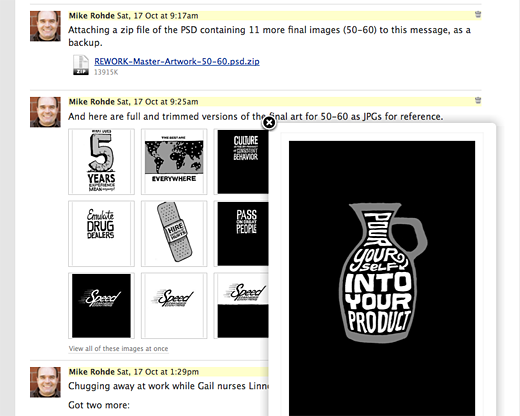Screen dimensions: 520x416
Task: Click Mike Rohde name on 1:29pm message
Action: [x=92, y=372]
